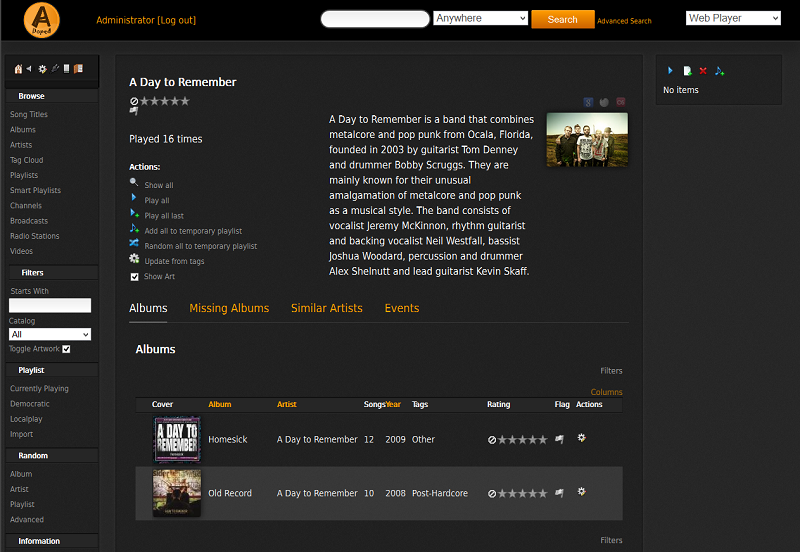Screen dimensions: 800x552
Task: Click the Update from tags gear icon
Action: (134, 259)
